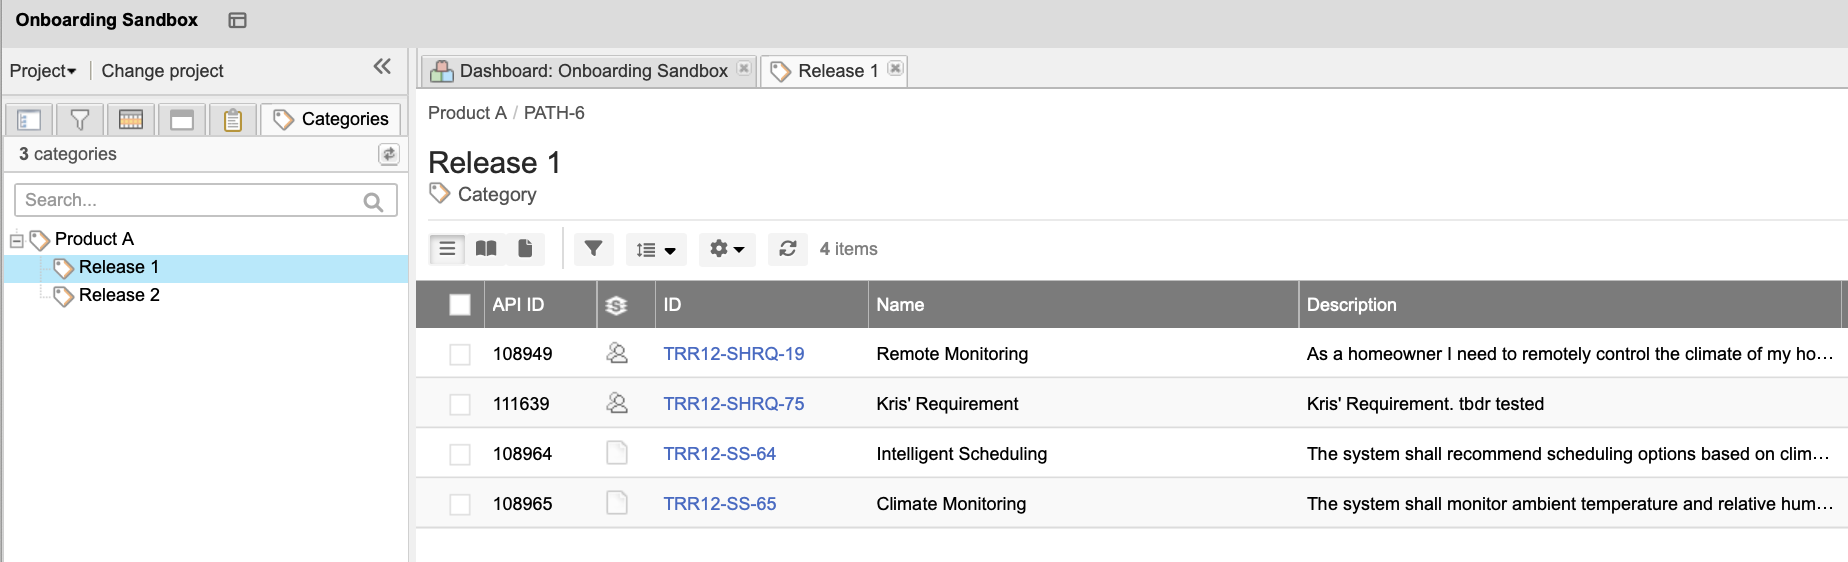Open the filter icon tab in left panel

coord(80,120)
